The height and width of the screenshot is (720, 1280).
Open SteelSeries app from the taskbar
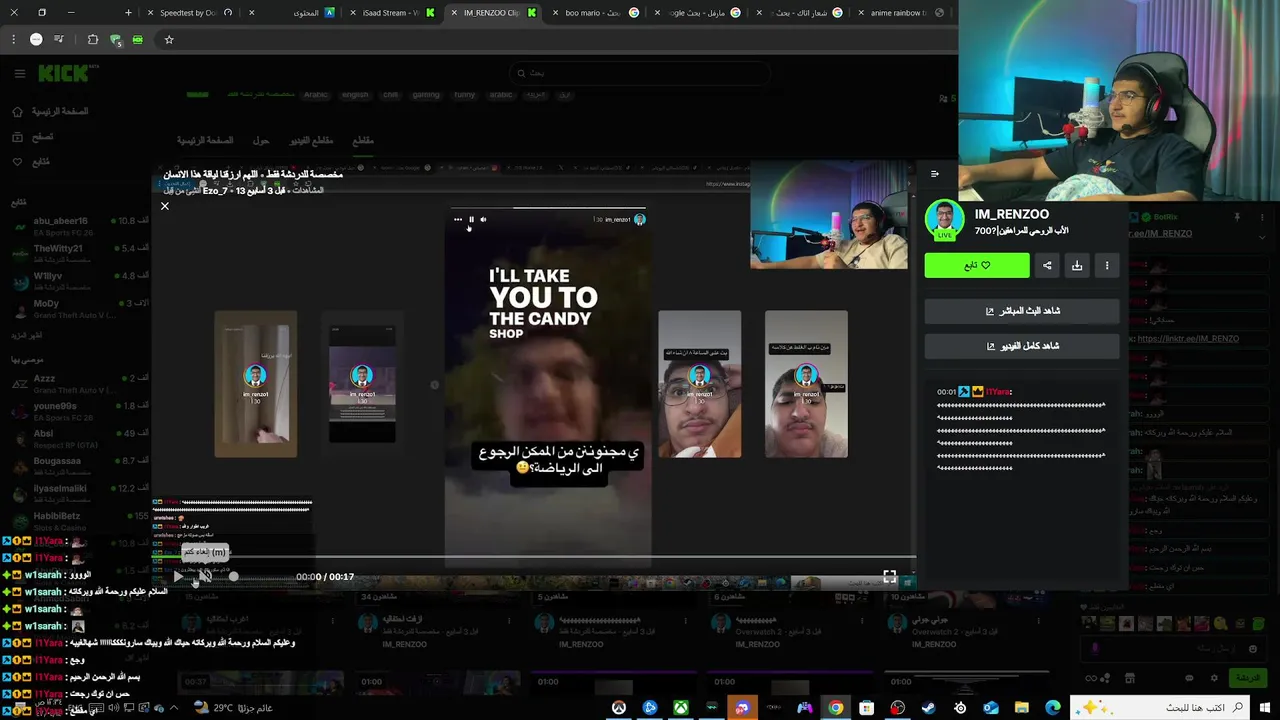pos(960,708)
